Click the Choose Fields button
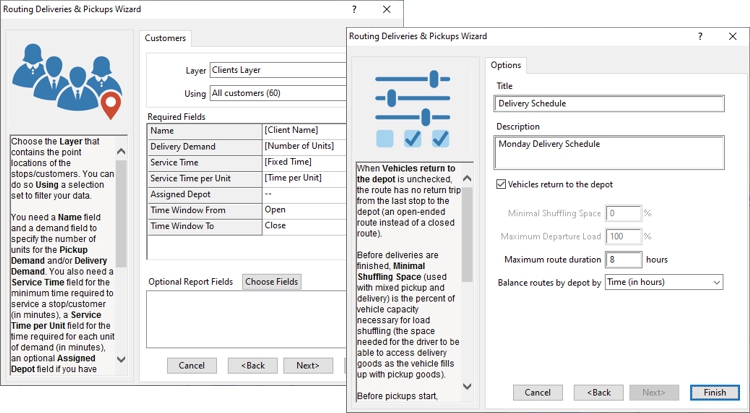Viewport: 750px width, 413px height. tap(272, 282)
